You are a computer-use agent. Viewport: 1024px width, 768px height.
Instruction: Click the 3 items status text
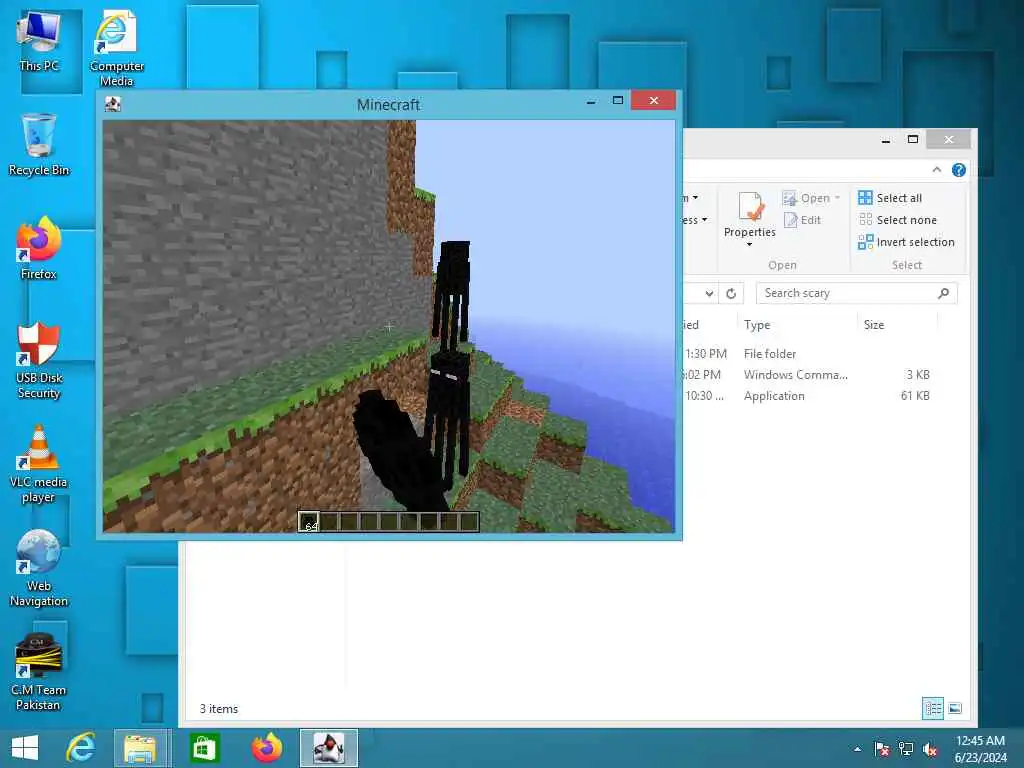click(x=219, y=709)
